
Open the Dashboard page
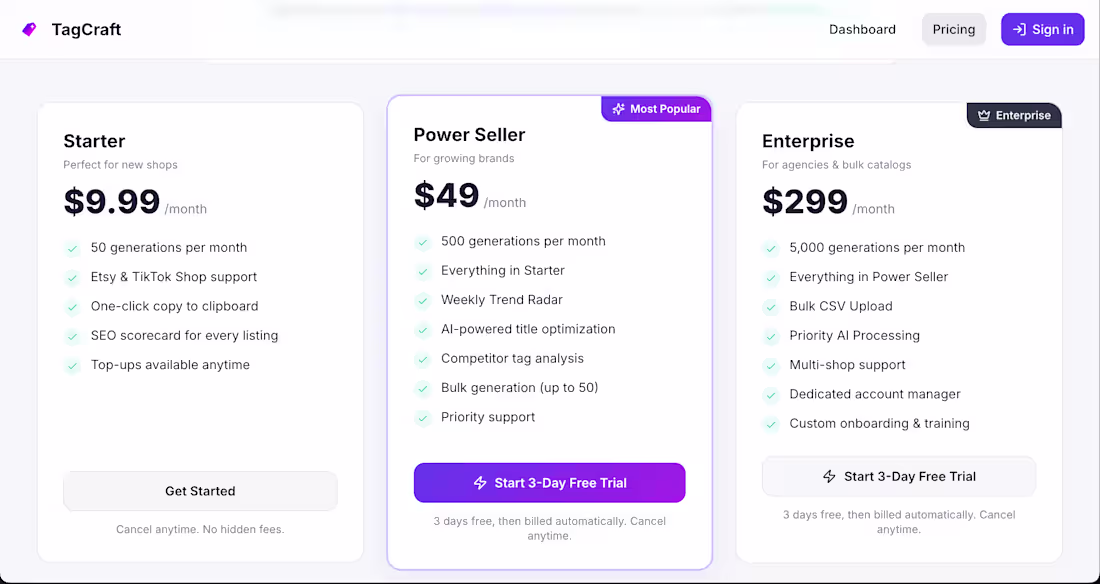862,29
